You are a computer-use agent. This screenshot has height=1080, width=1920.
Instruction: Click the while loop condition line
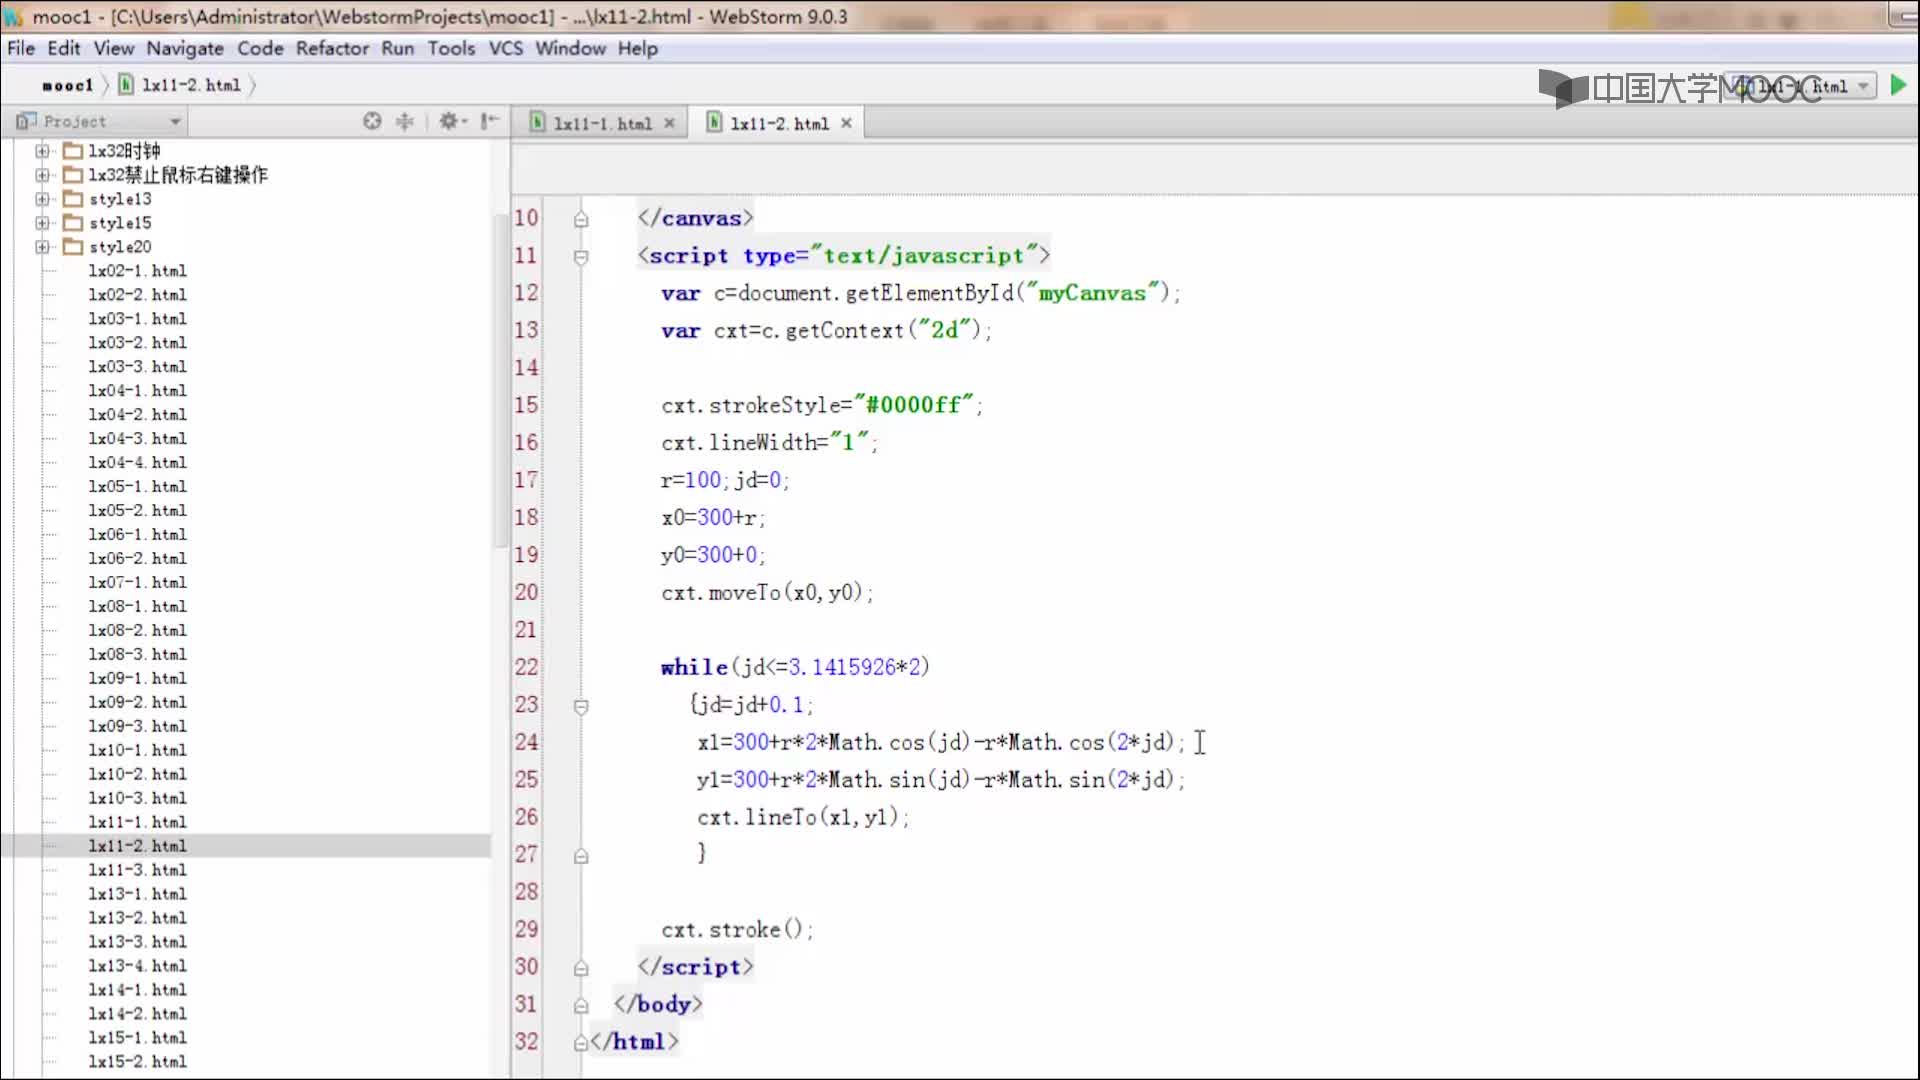(x=795, y=668)
